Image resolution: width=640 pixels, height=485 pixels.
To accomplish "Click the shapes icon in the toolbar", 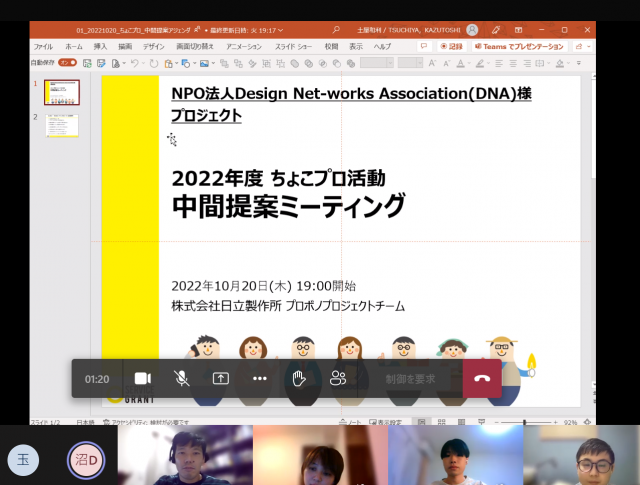I will [186, 63].
